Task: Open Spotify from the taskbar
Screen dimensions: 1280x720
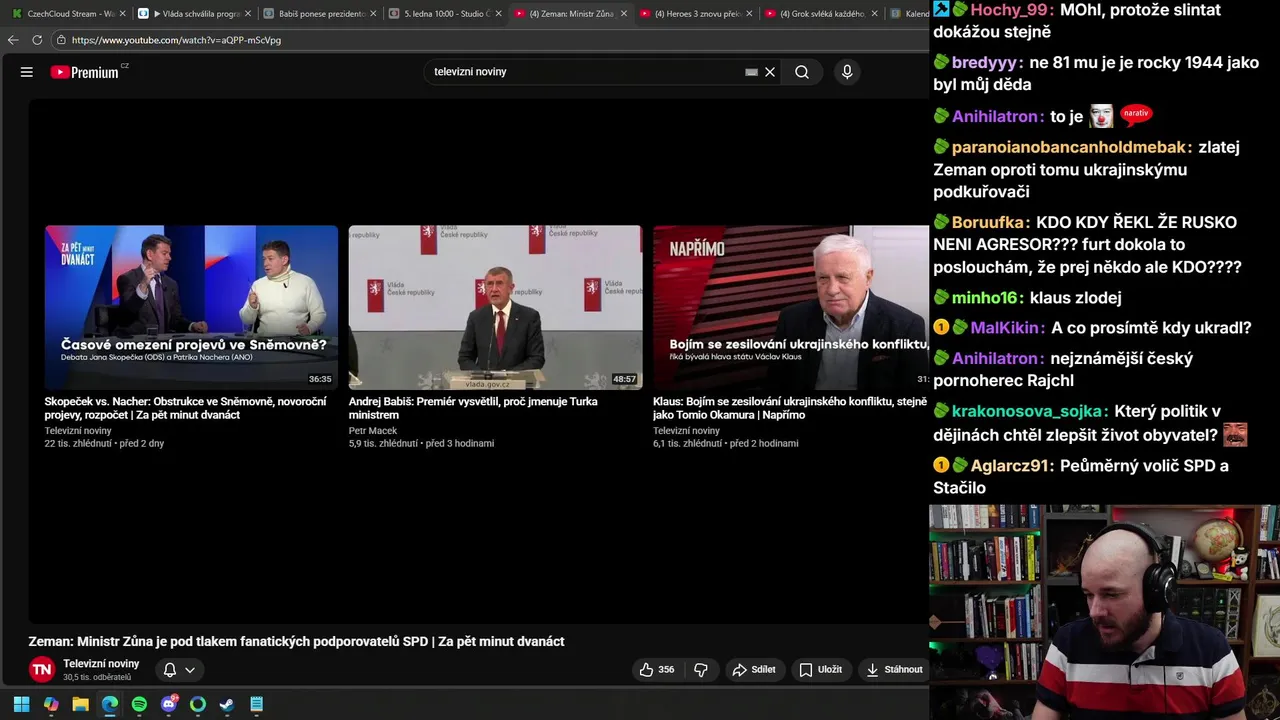Action: point(139,704)
